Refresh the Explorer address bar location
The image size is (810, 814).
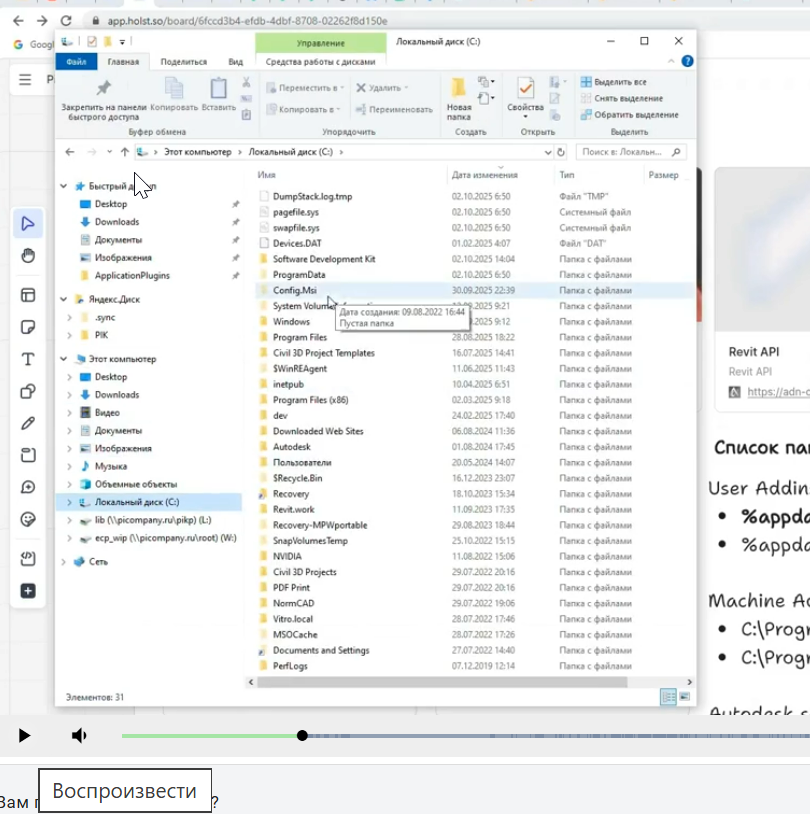[561, 152]
